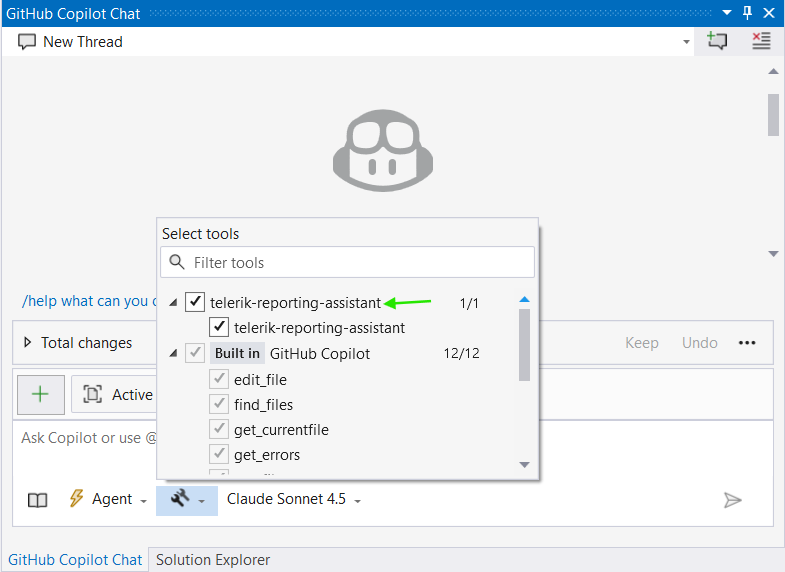Click the chat panel scrollbar thumb

(x=773, y=115)
